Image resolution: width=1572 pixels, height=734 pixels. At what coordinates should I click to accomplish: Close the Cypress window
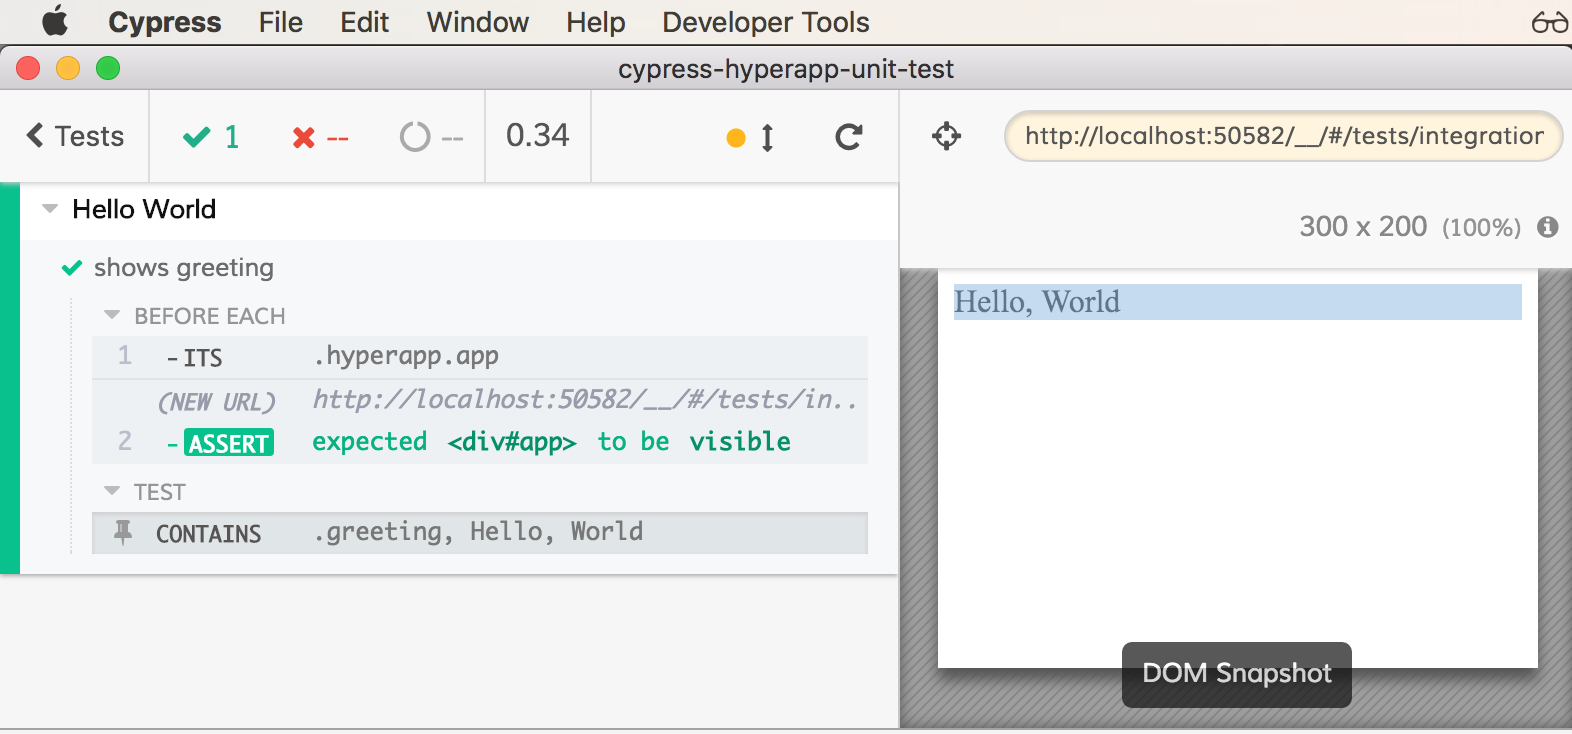(x=28, y=68)
